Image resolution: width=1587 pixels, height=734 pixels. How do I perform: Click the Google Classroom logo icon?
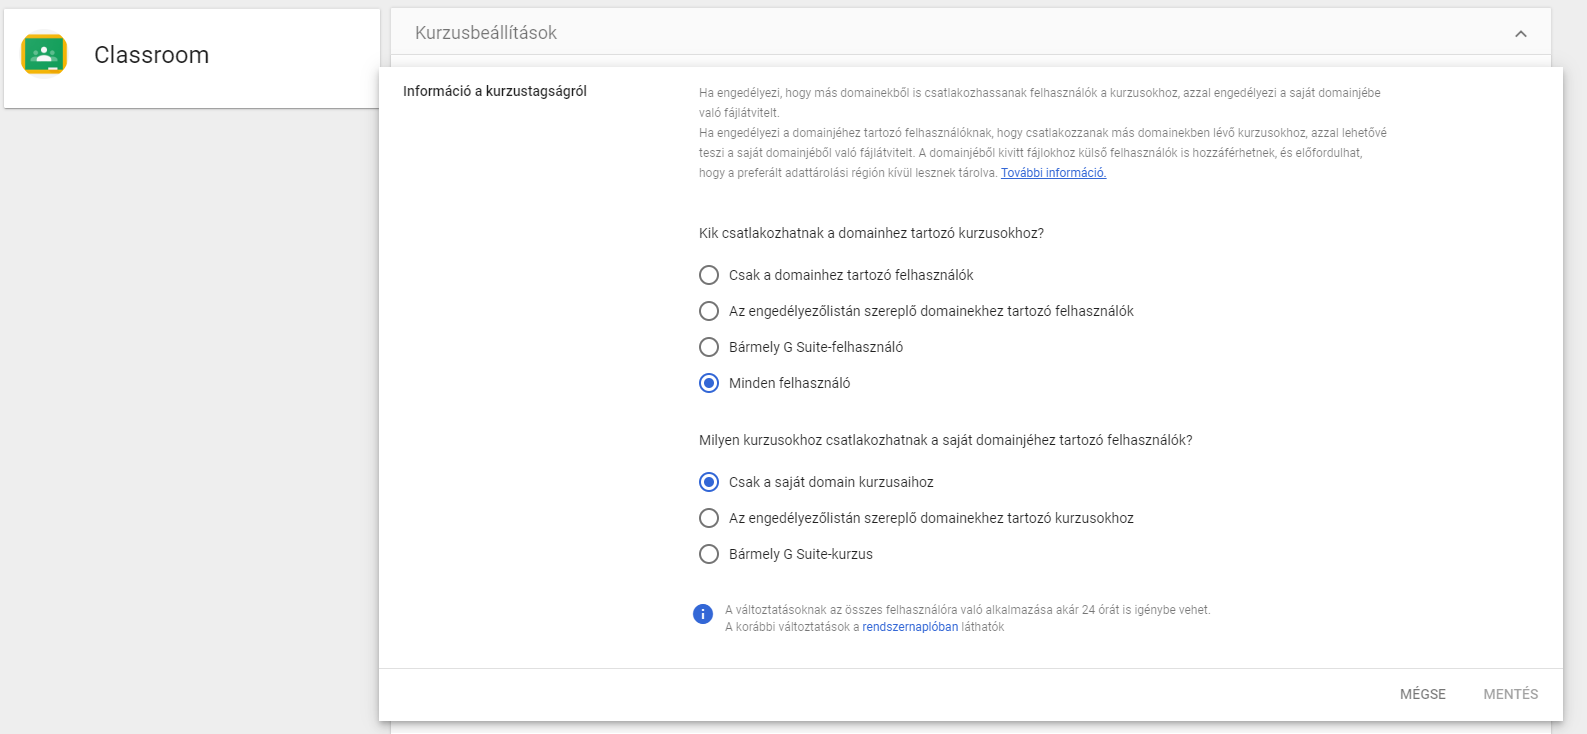click(x=44, y=54)
